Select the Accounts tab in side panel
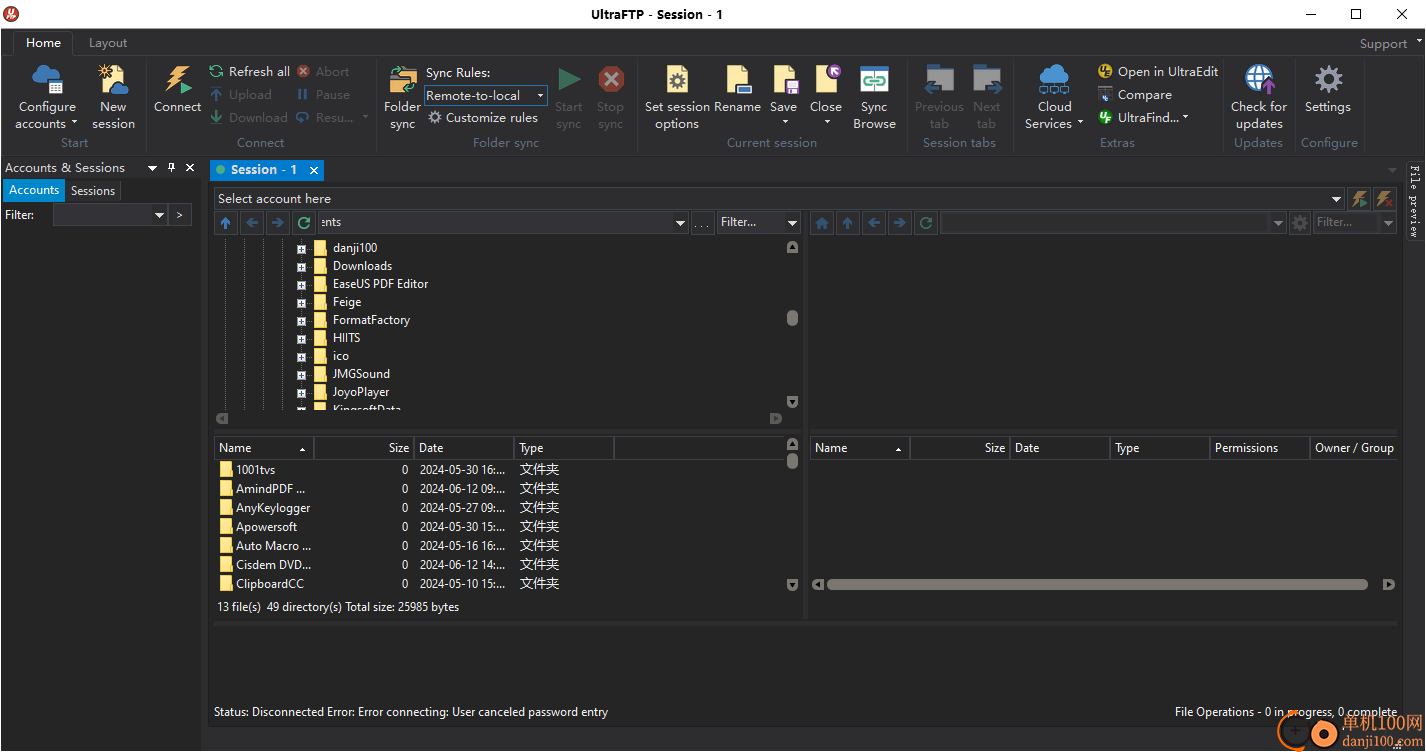Viewport: 1426px width, 752px height. pos(34,190)
